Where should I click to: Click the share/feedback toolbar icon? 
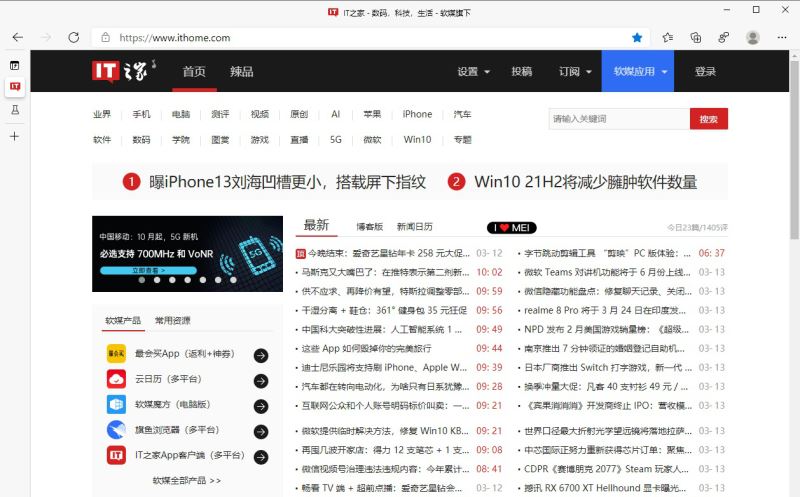point(723,37)
